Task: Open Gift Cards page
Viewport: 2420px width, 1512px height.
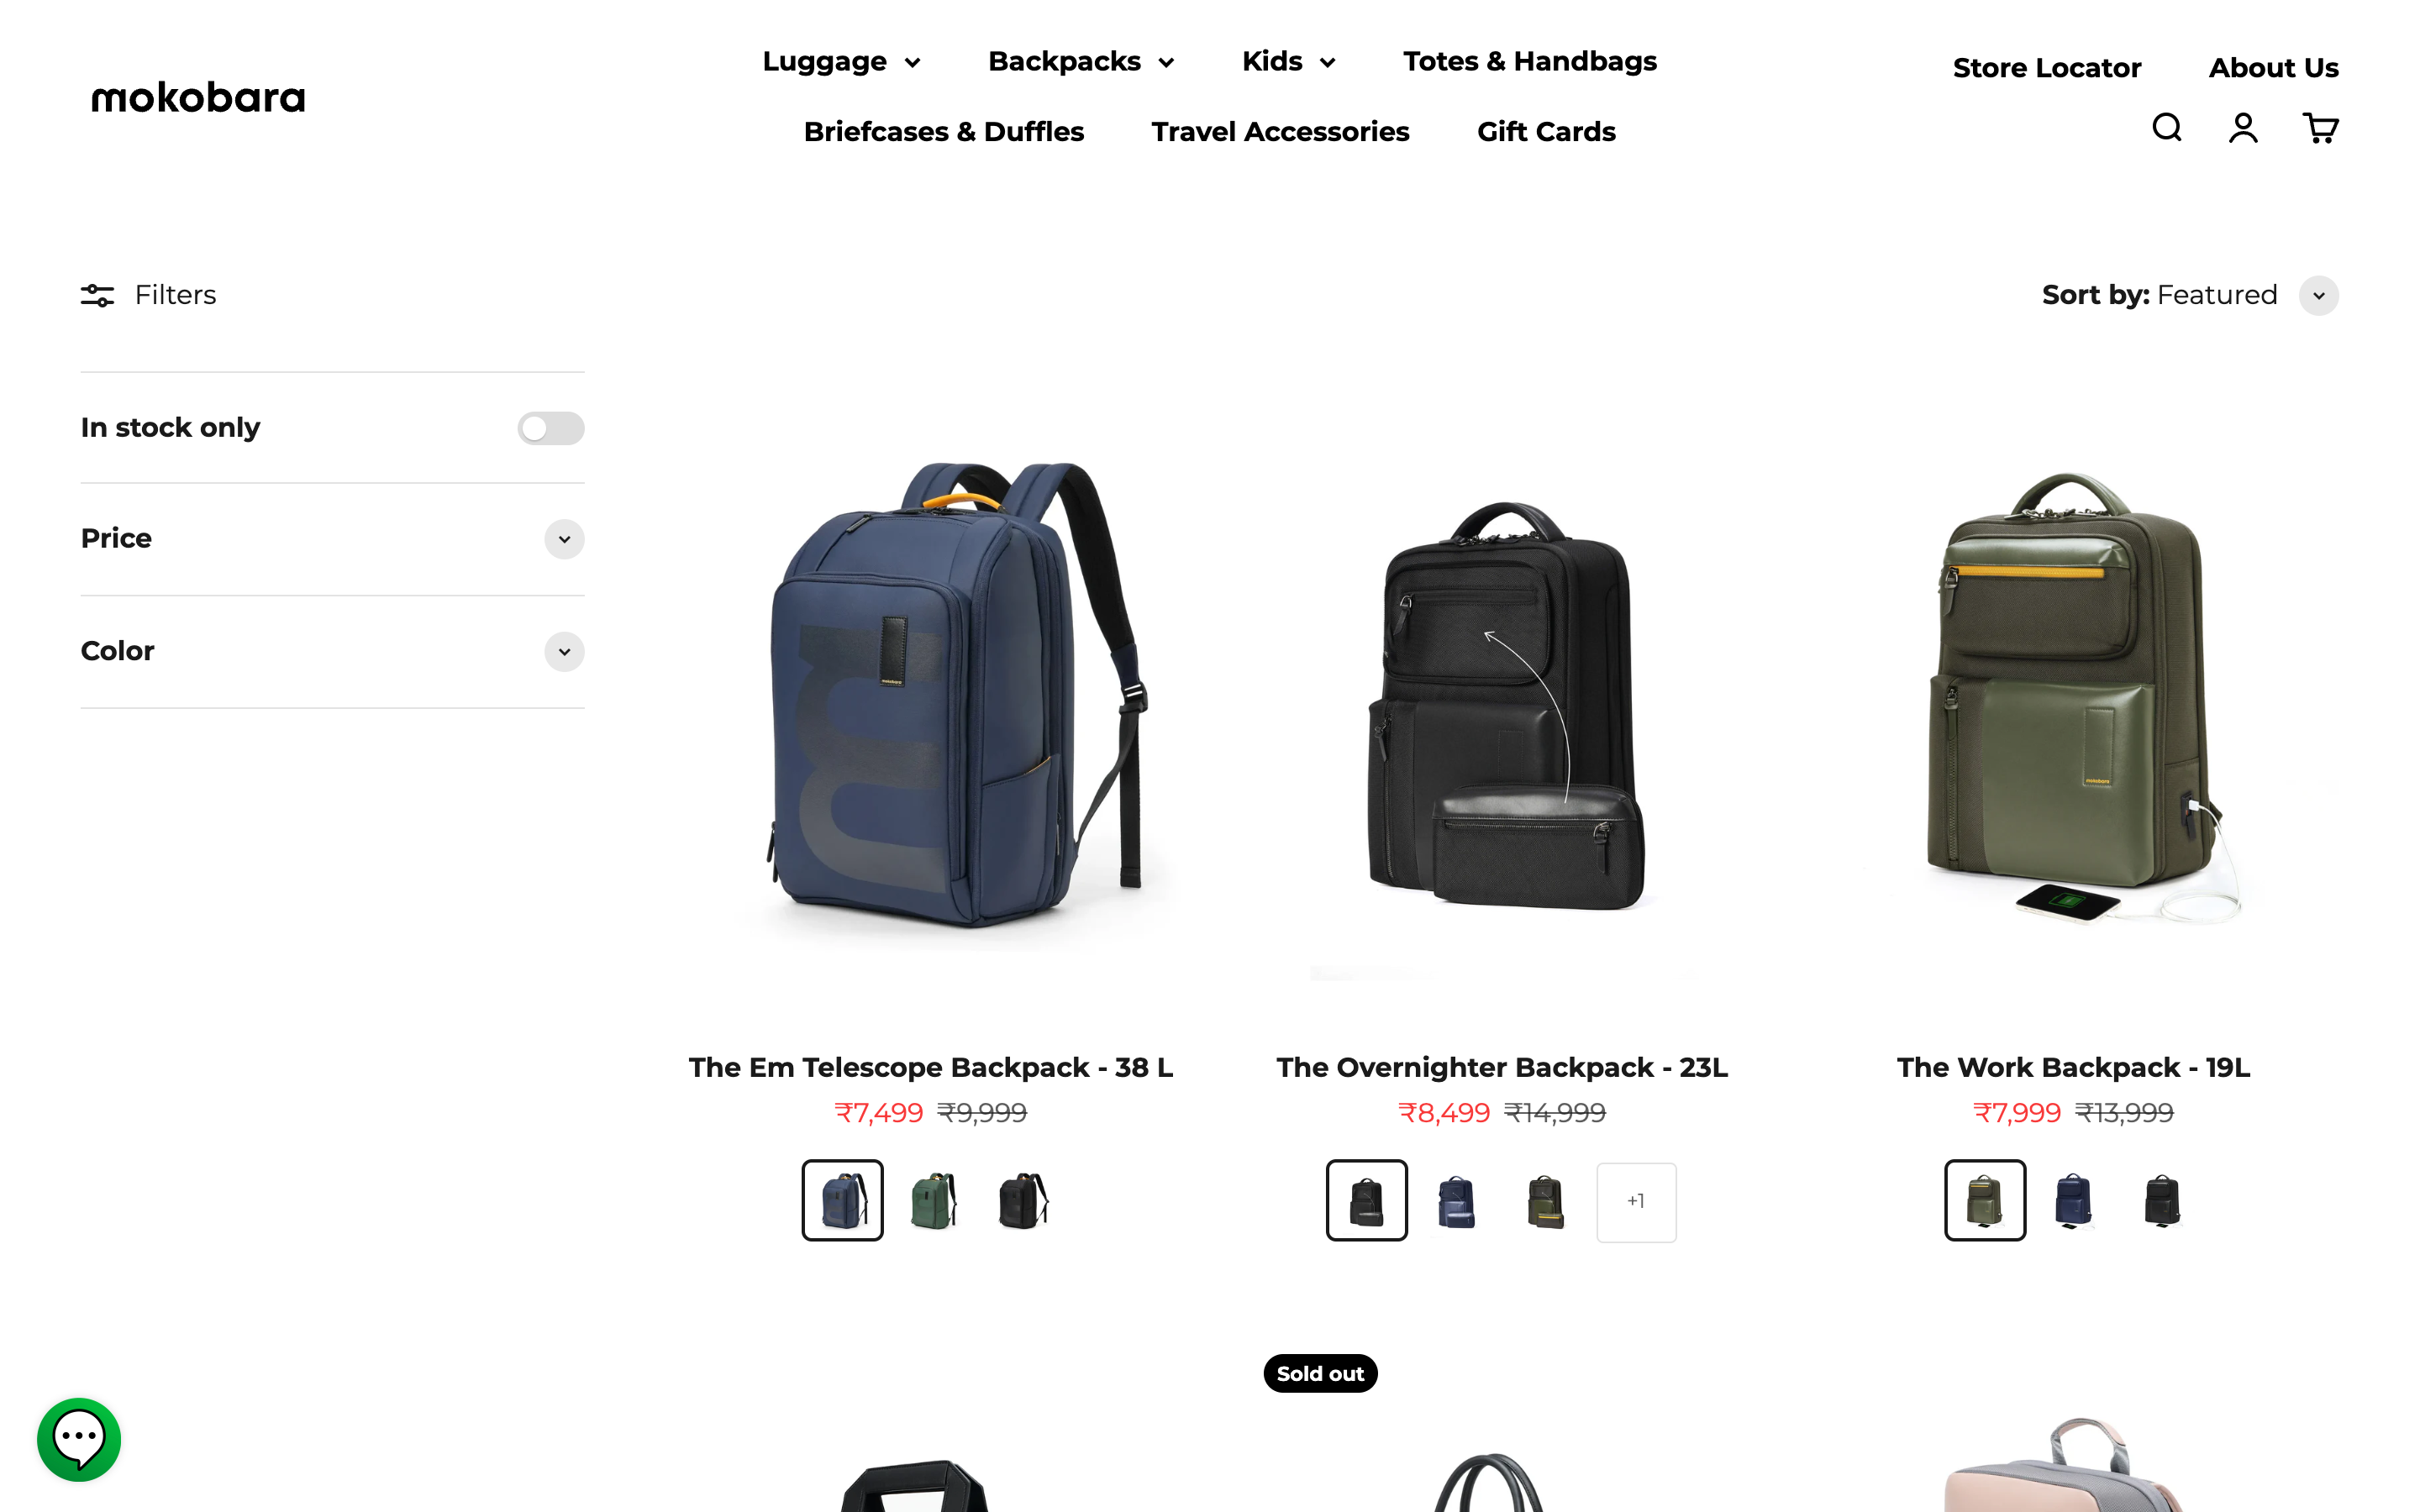Action: (x=1546, y=132)
